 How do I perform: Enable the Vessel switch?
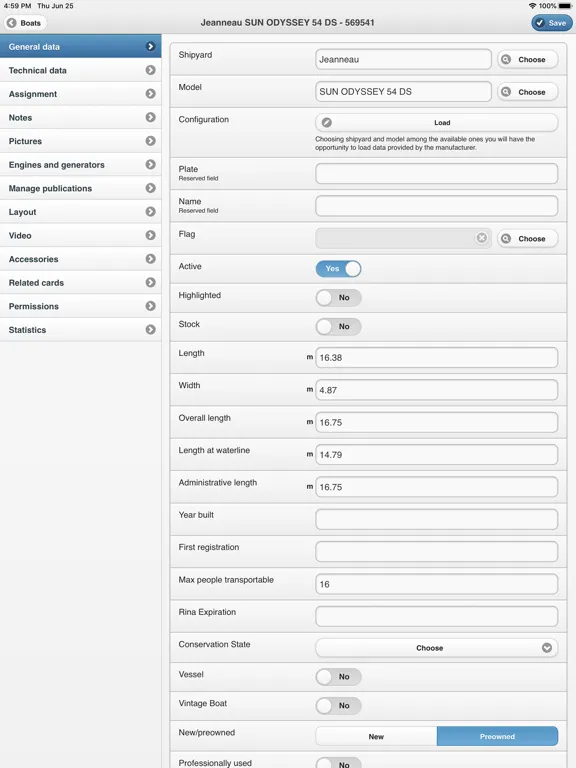click(338, 676)
